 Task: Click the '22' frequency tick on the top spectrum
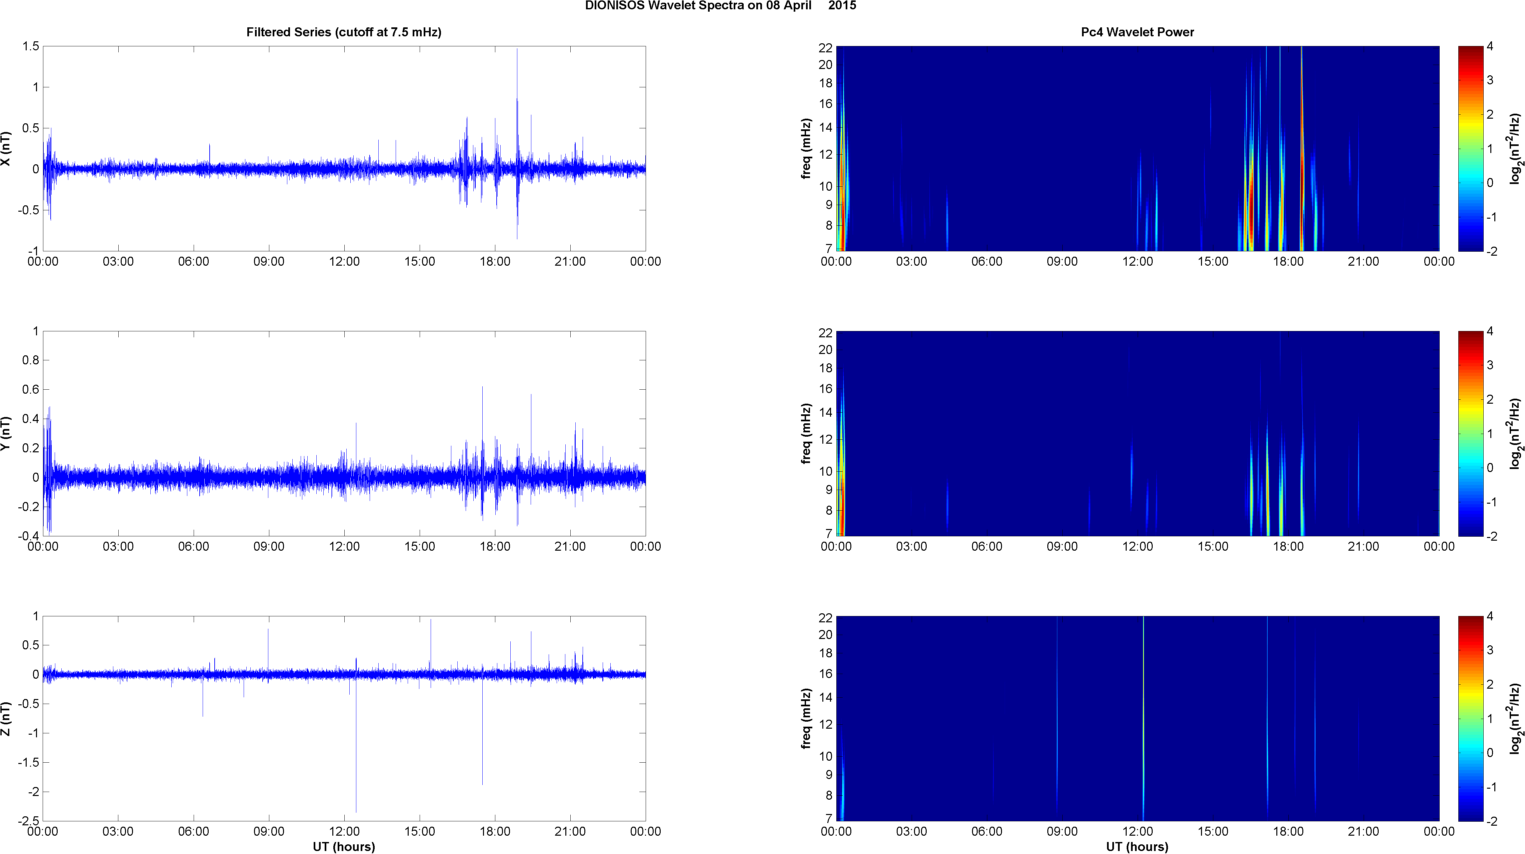click(826, 47)
